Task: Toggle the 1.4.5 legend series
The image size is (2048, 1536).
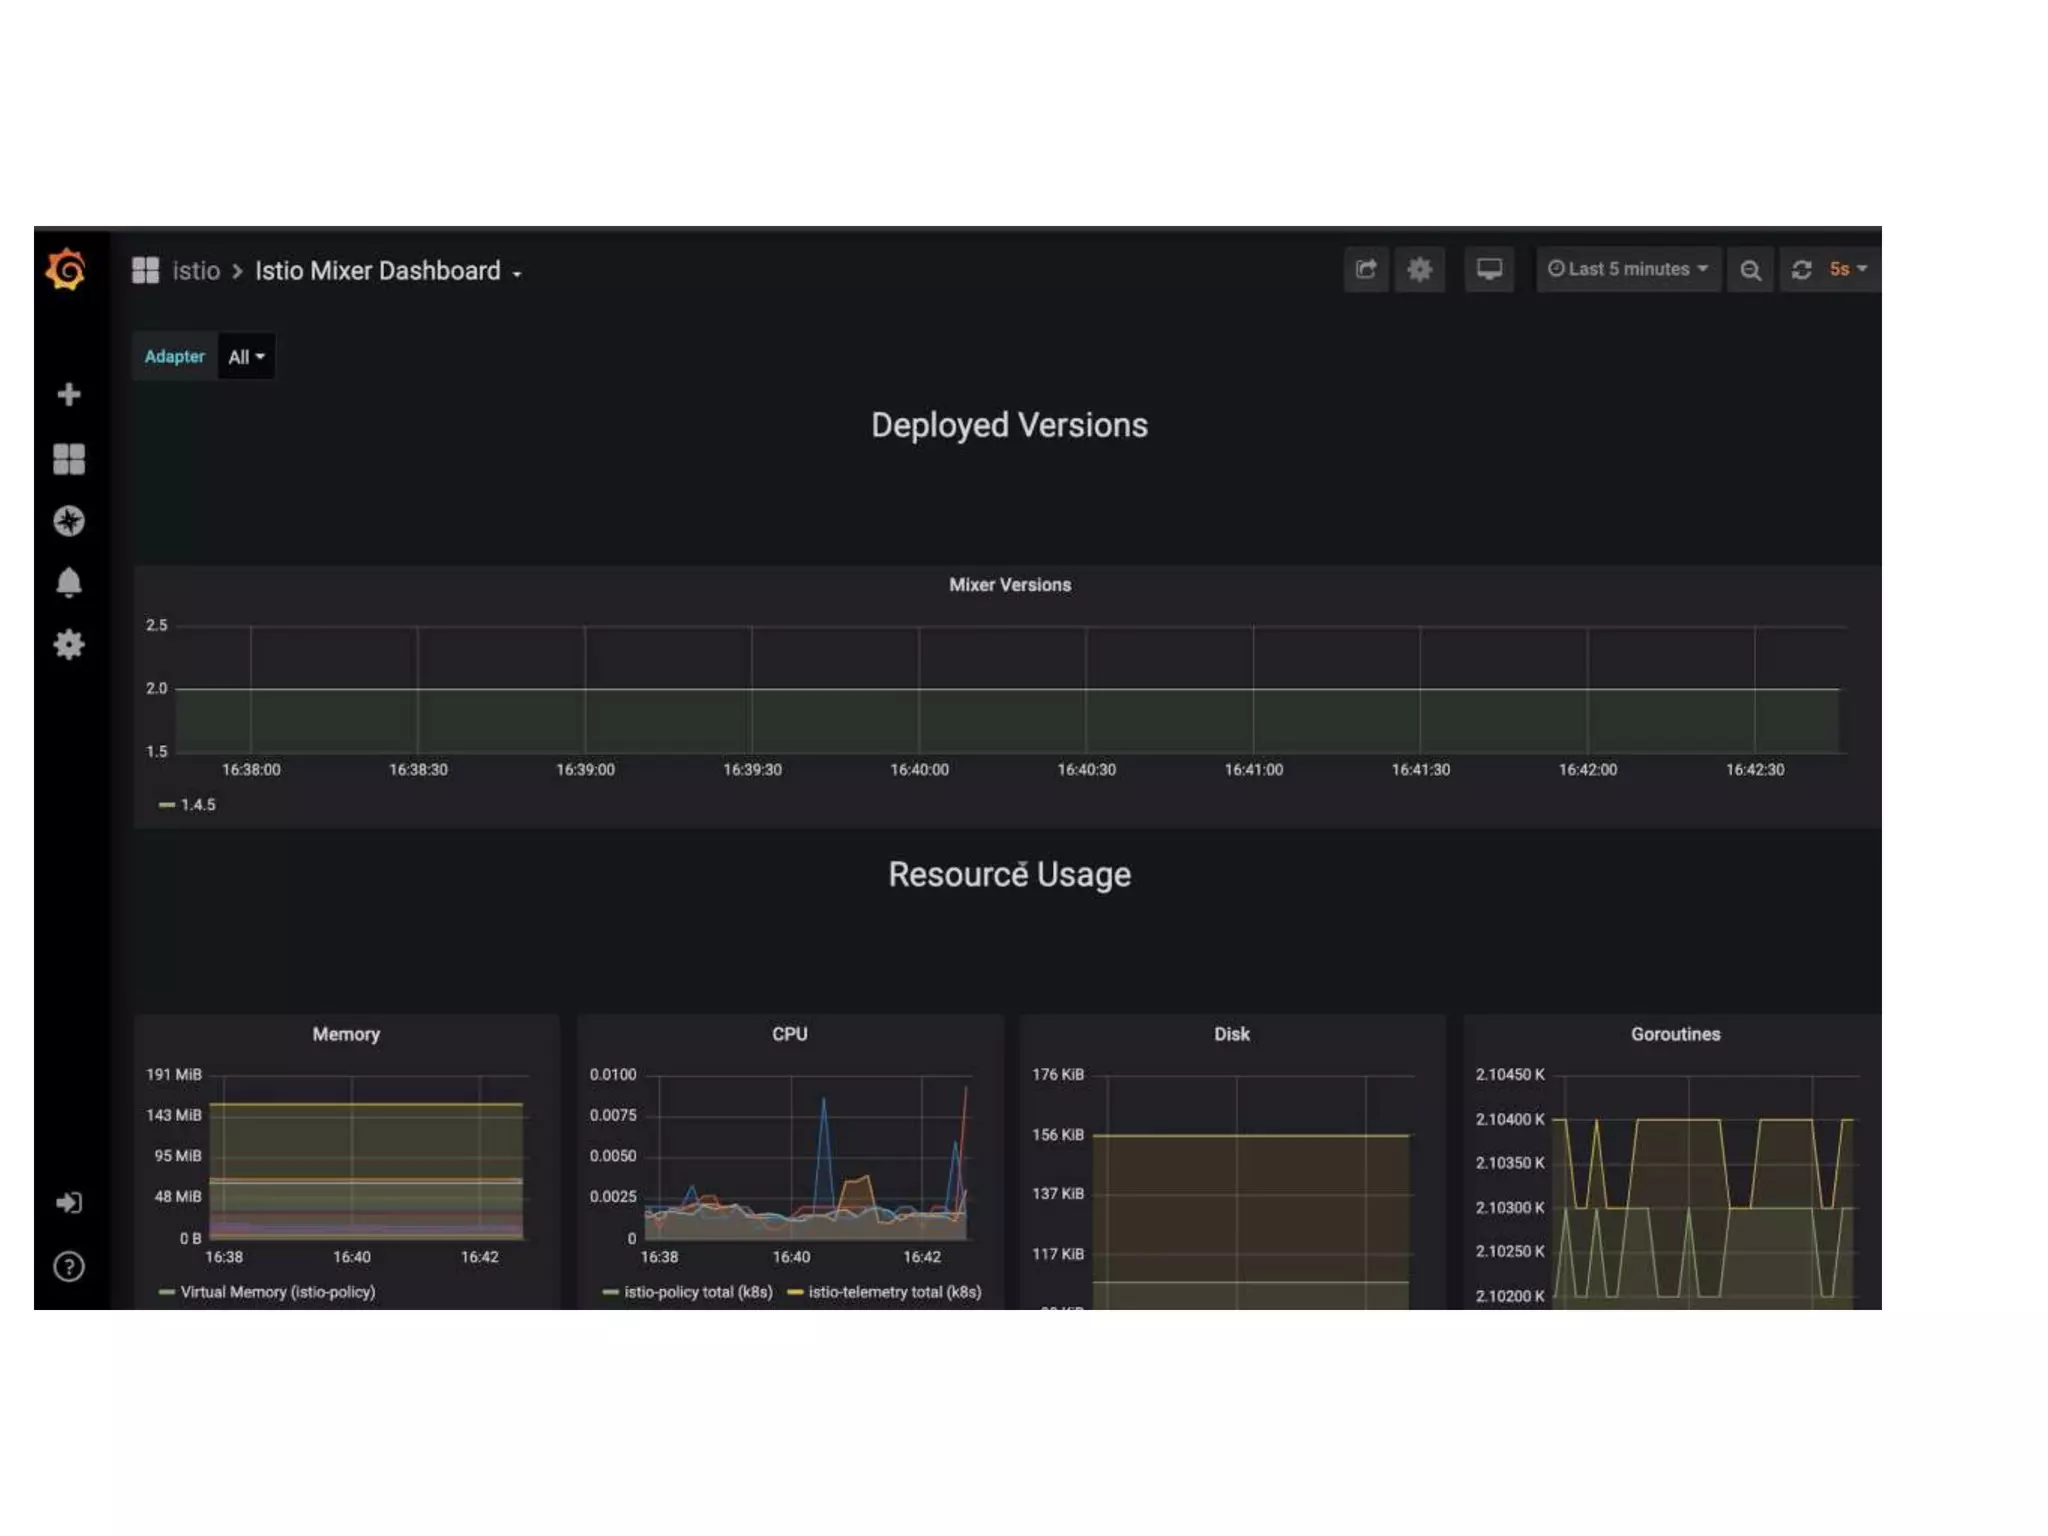Action: coord(197,805)
